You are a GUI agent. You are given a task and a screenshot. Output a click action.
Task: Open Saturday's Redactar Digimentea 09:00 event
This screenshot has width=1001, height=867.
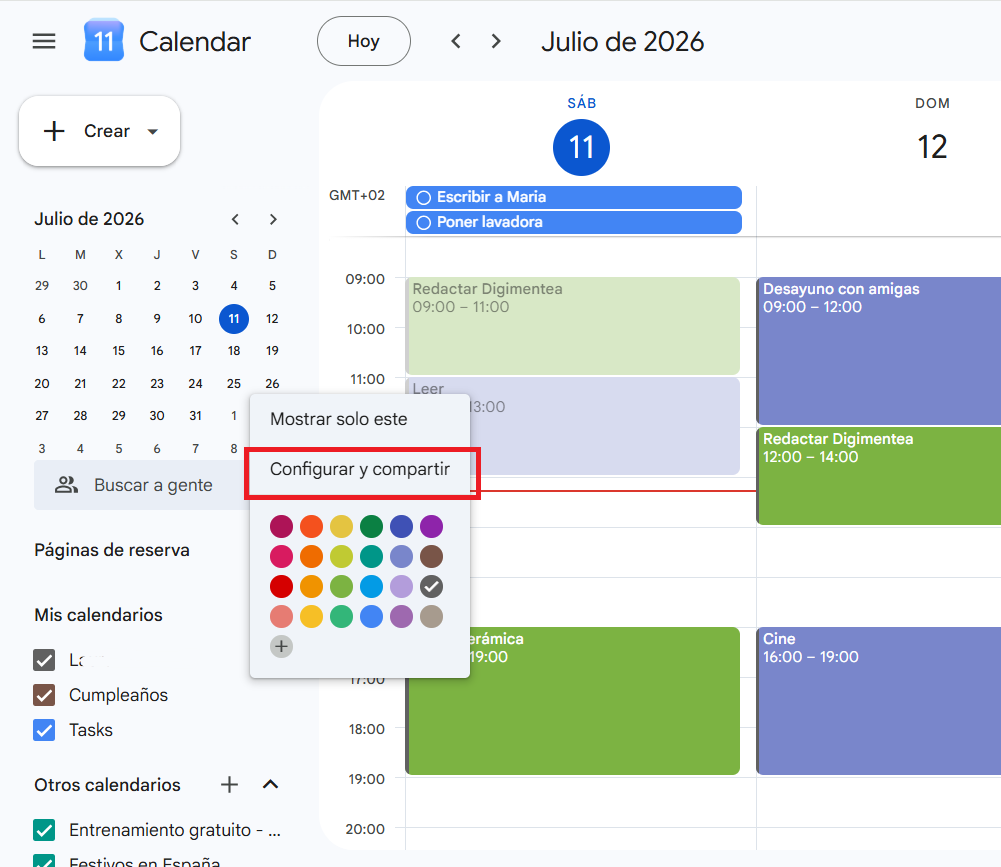click(573, 326)
